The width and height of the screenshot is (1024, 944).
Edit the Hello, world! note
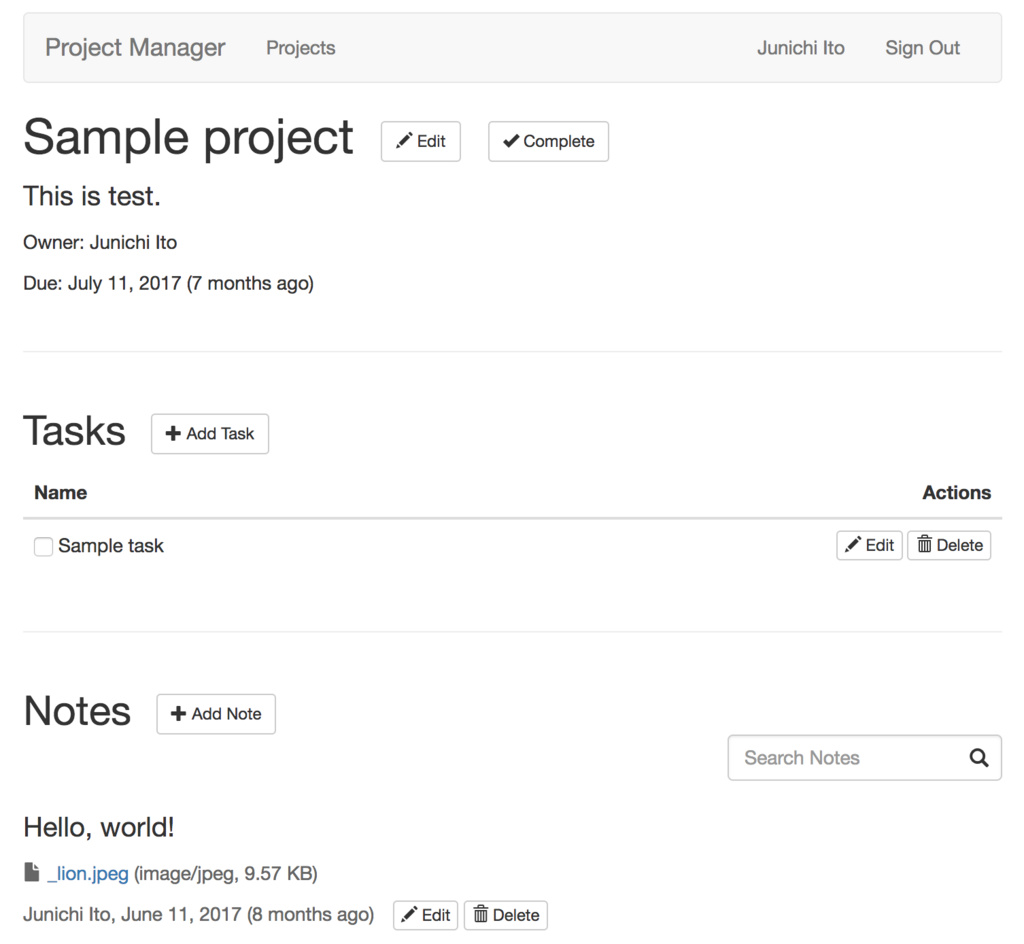point(425,915)
